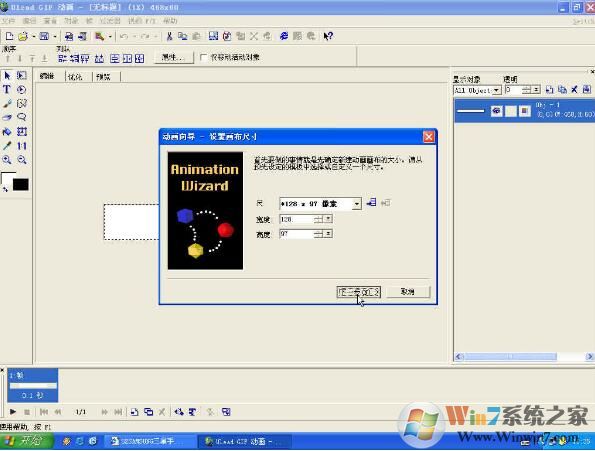Click the Next button in Animation Wizard
595x451 pixels.
tap(358, 292)
